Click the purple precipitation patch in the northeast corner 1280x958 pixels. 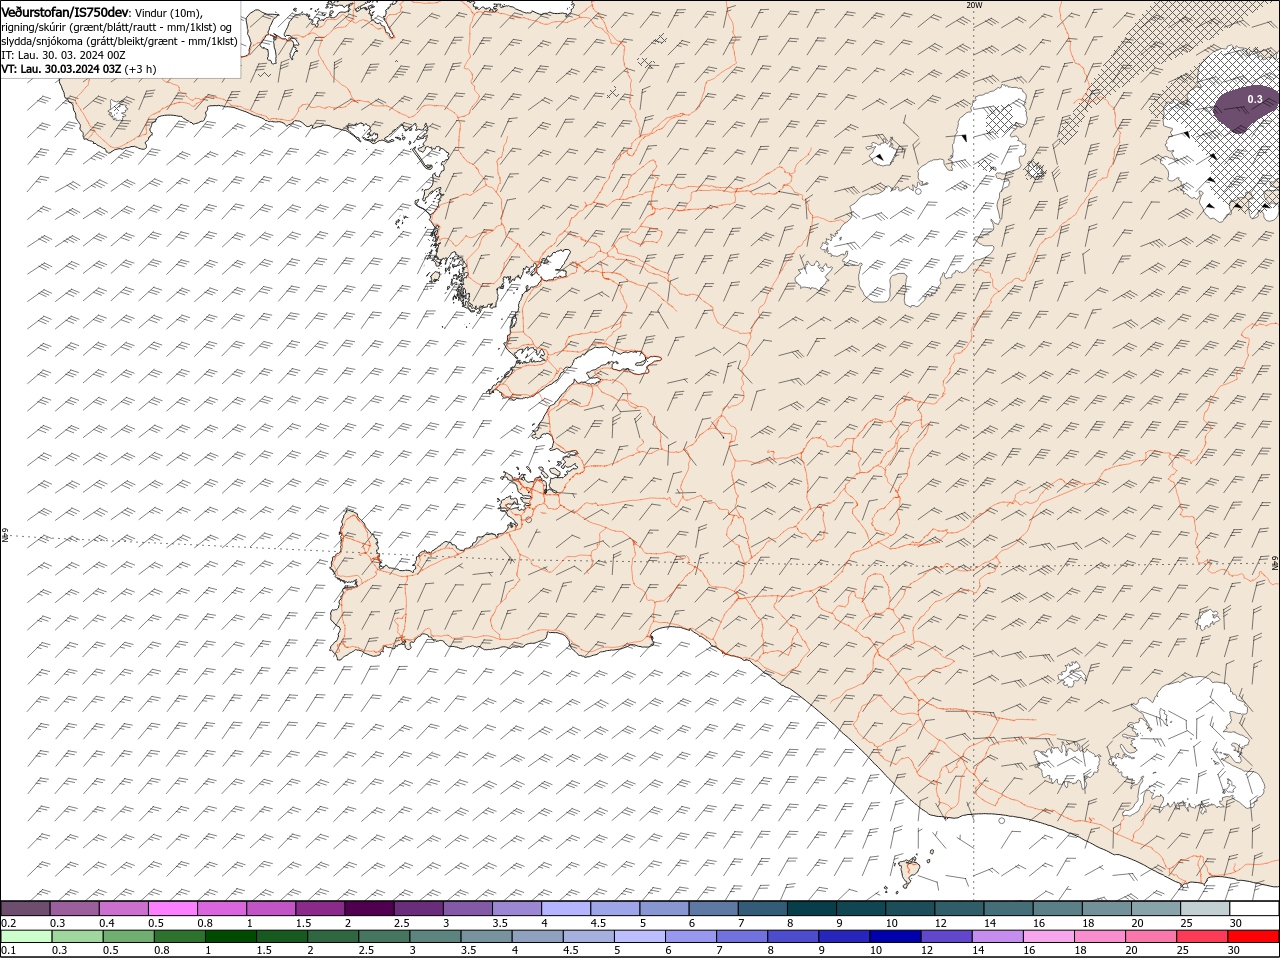1245,109
